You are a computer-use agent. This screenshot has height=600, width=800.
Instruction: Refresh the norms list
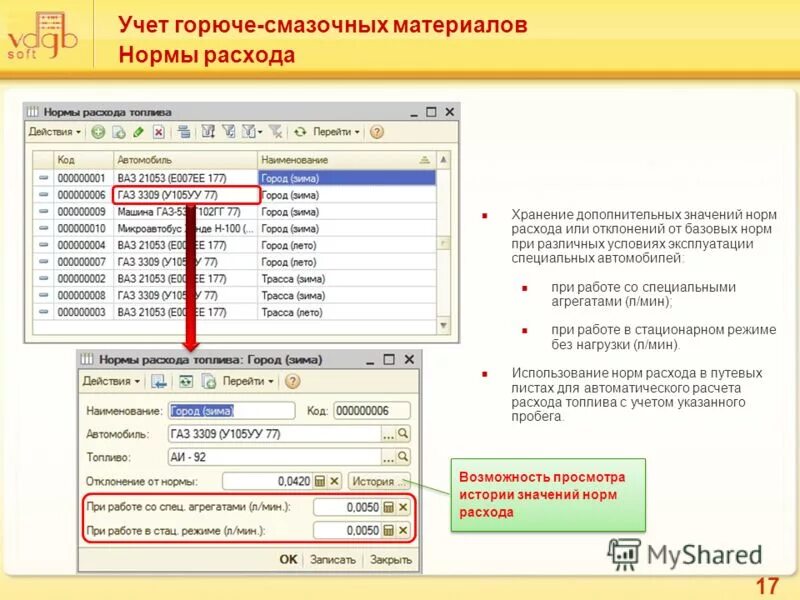(301, 131)
